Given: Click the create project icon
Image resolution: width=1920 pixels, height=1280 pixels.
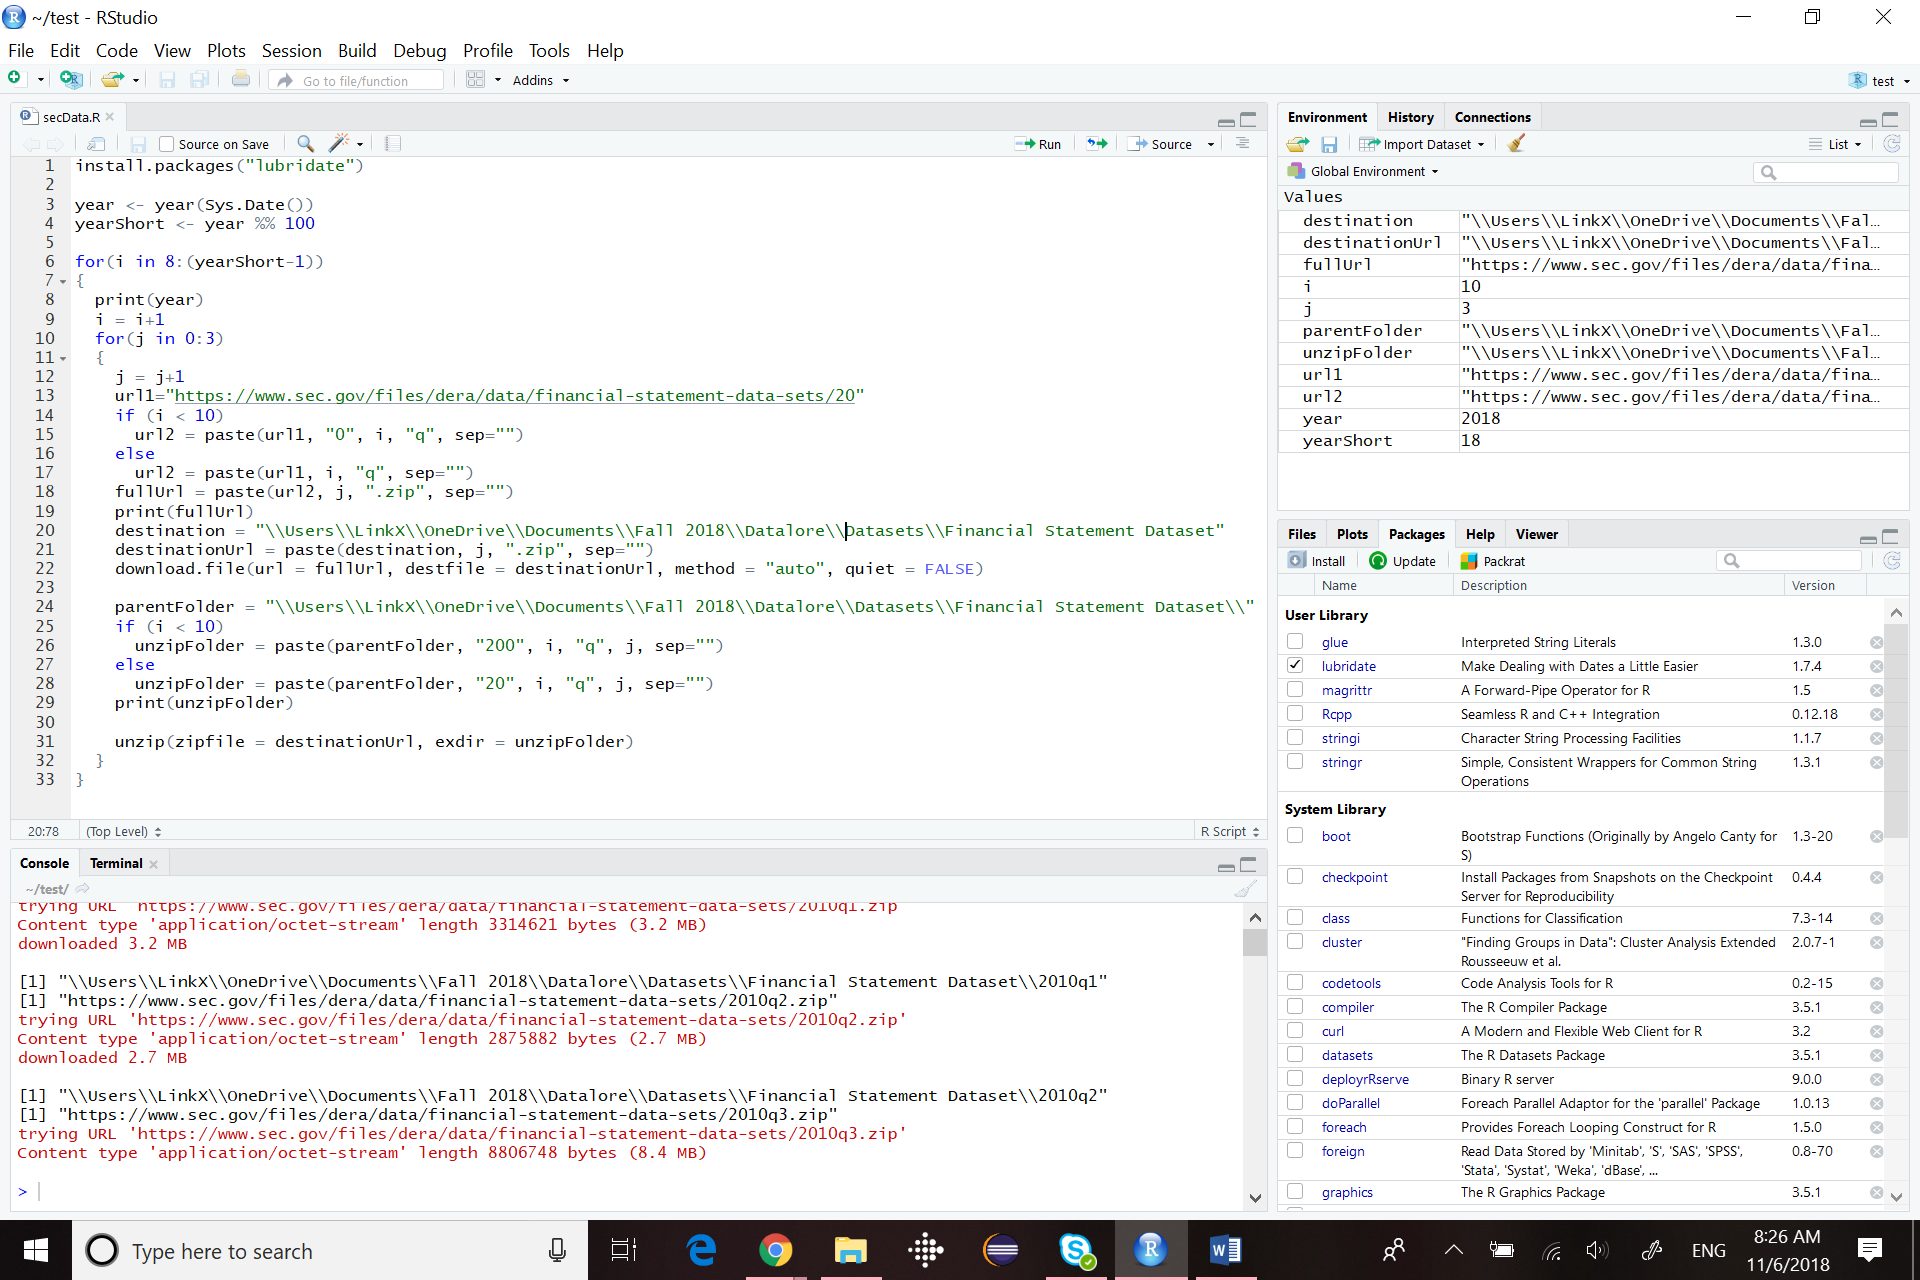Looking at the screenshot, I should click(70, 79).
